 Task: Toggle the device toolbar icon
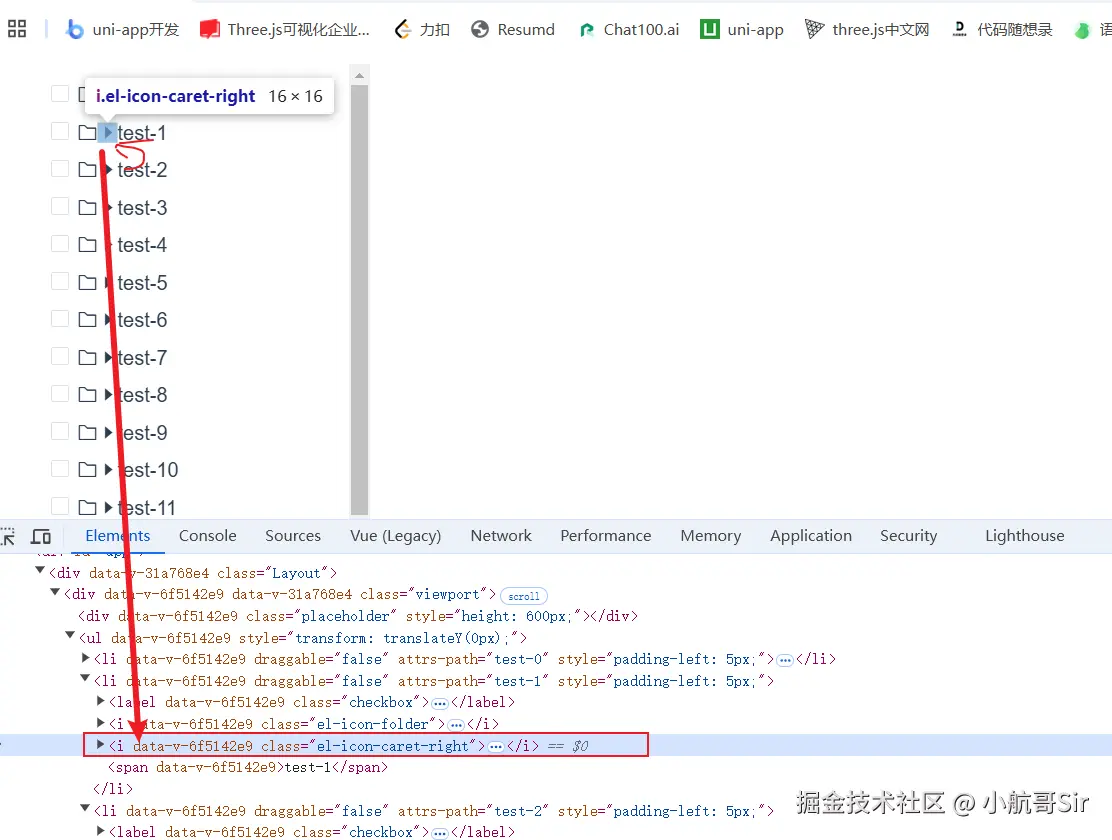[41, 536]
